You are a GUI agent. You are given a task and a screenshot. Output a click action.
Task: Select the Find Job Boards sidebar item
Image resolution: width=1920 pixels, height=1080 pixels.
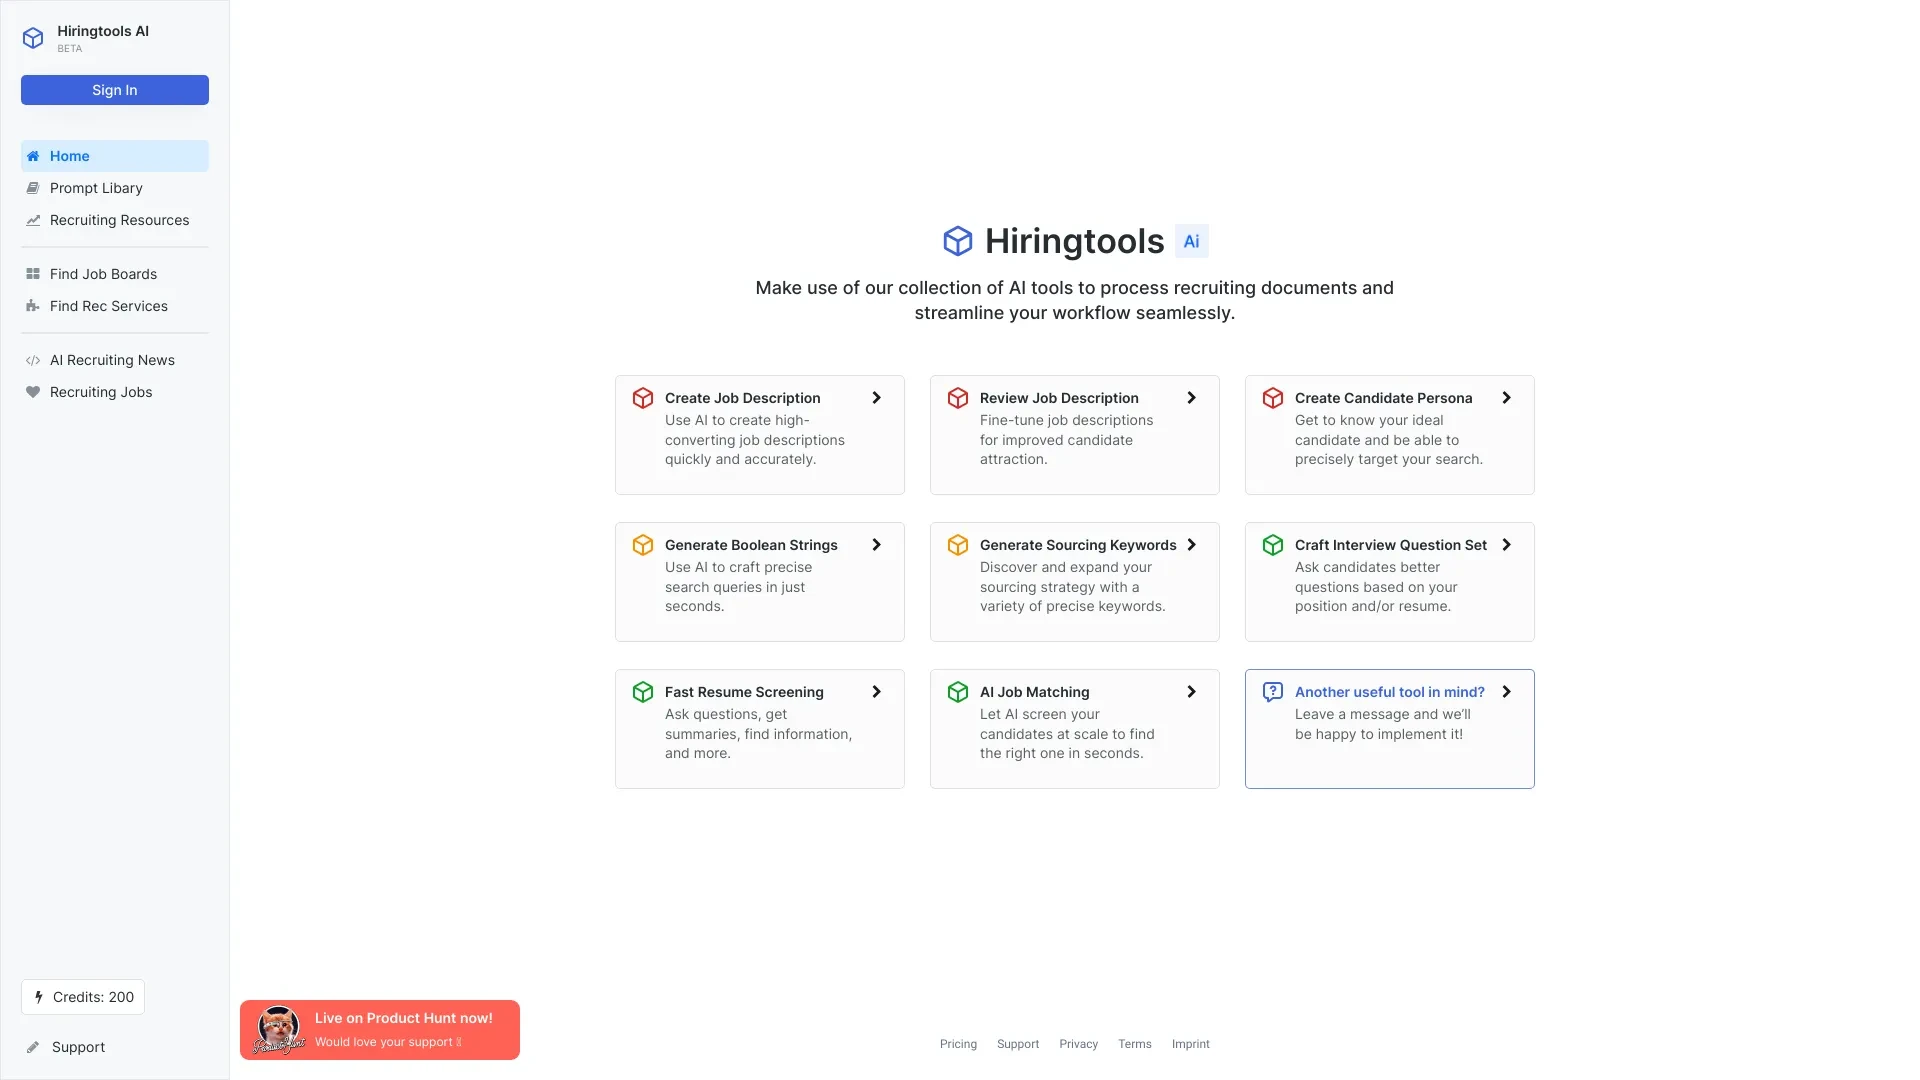click(103, 273)
